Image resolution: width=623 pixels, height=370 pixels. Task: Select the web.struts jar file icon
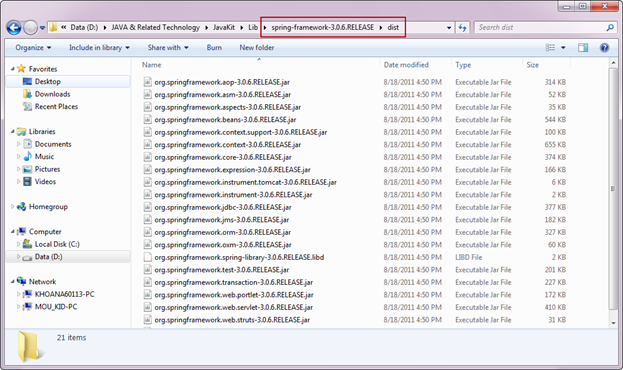click(x=147, y=320)
